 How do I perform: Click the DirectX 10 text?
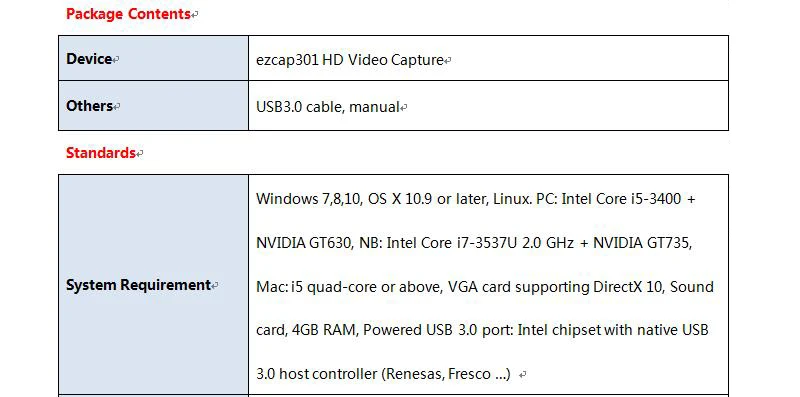click(627, 287)
